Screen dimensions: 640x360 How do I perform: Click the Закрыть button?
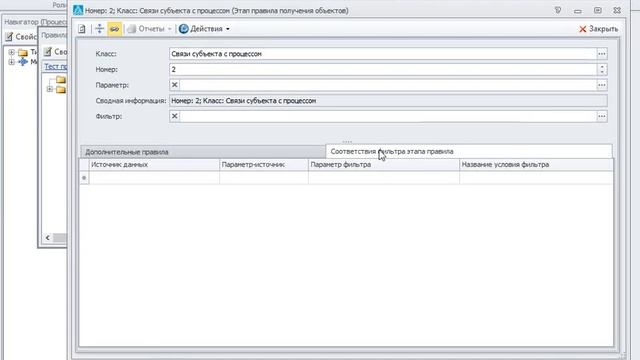(x=598, y=29)
